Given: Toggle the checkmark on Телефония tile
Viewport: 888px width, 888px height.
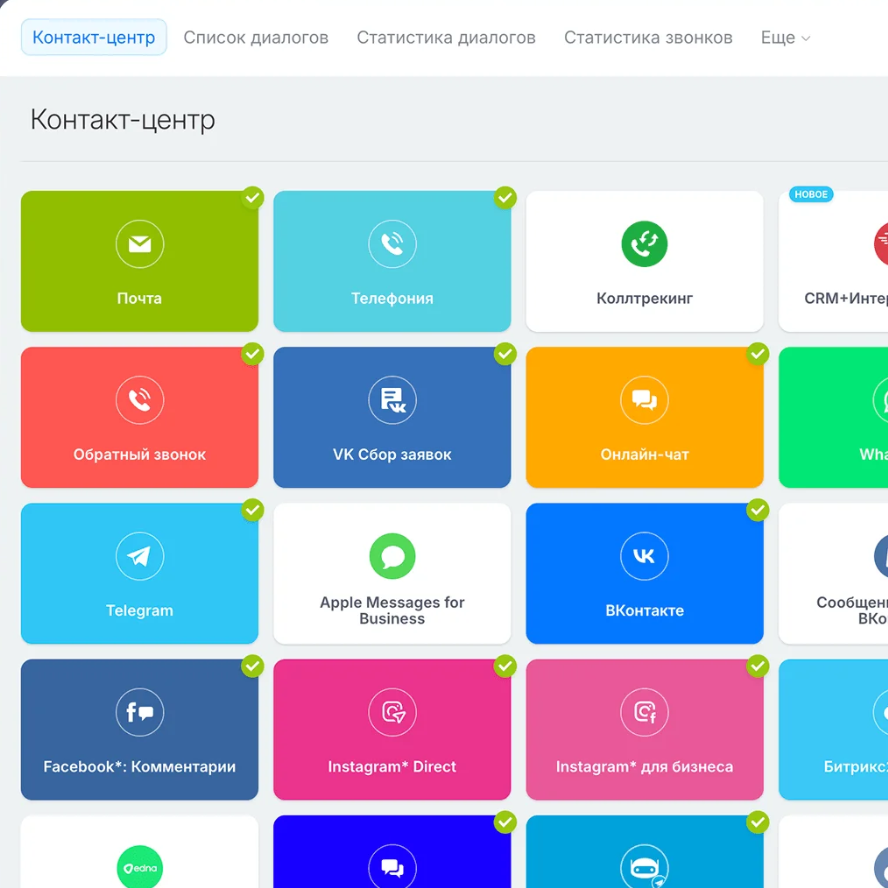Looking at the screenshot, I should (505, 198).
